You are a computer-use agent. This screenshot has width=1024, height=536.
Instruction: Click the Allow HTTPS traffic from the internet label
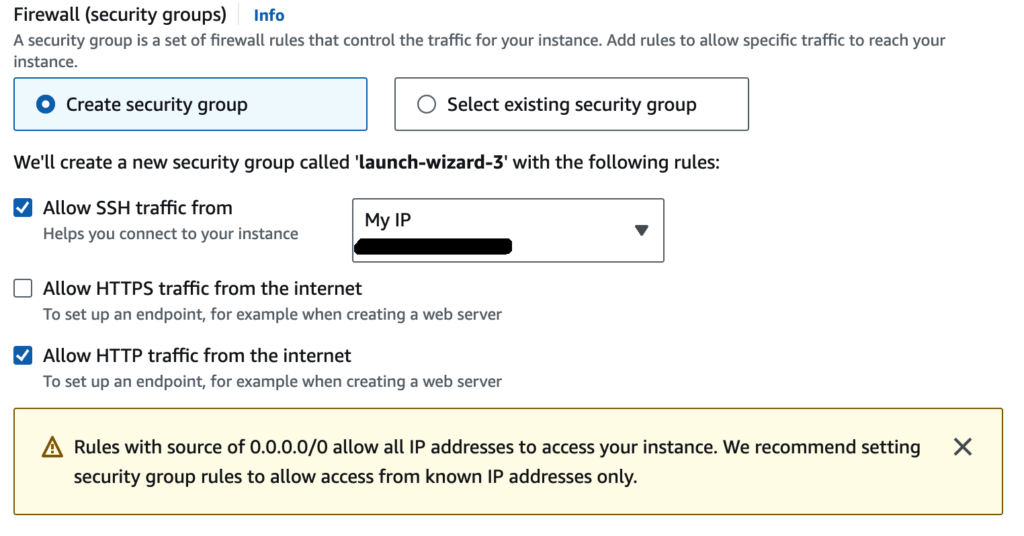[x=202, y=289]
